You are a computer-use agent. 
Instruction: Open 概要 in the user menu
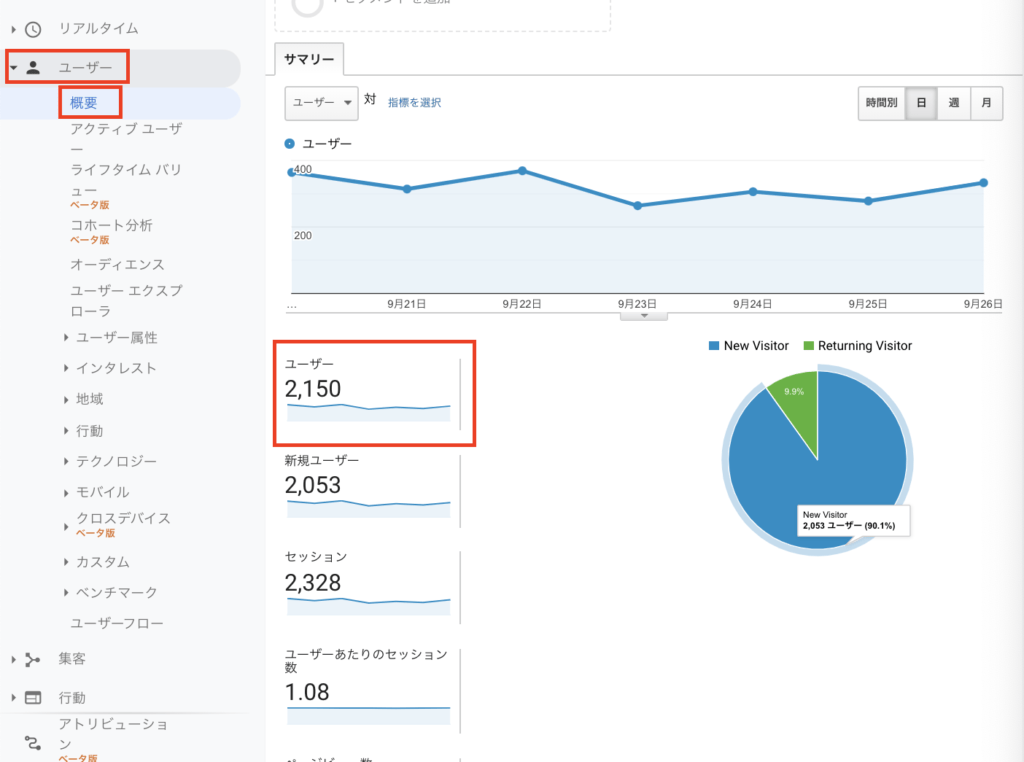pos(84,103)
